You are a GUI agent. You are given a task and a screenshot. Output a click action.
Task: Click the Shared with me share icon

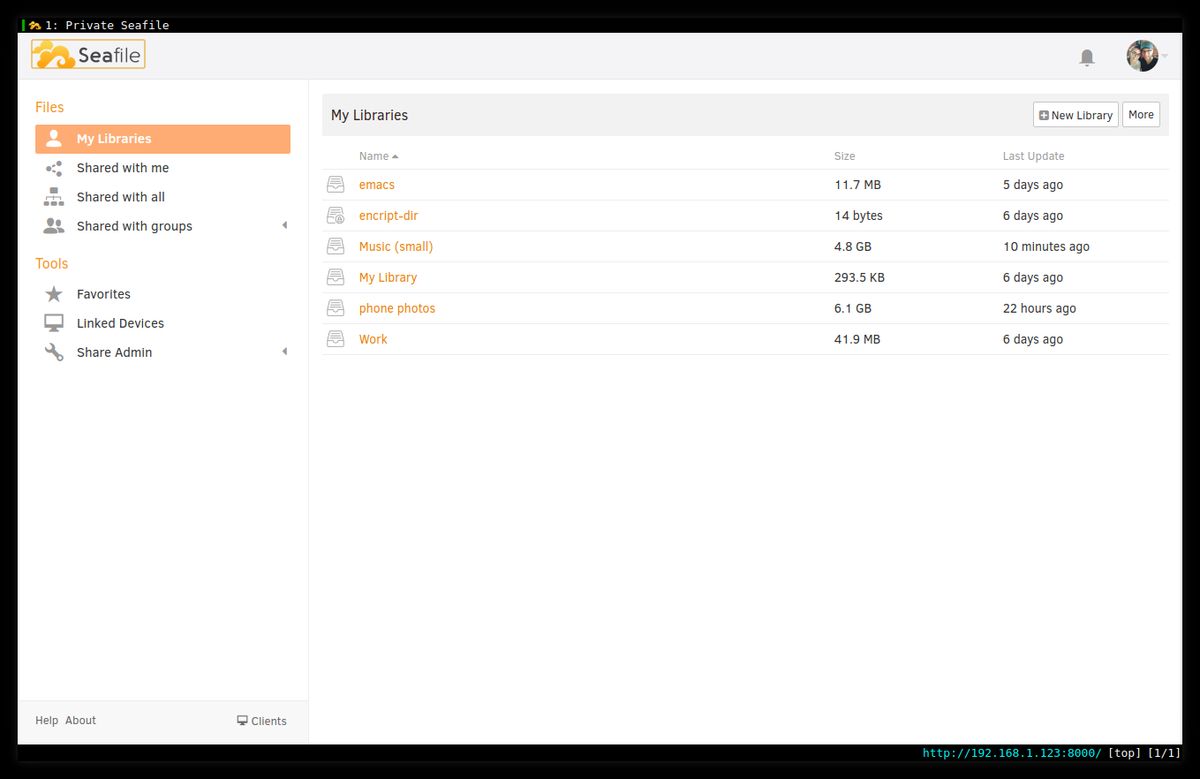54,168
